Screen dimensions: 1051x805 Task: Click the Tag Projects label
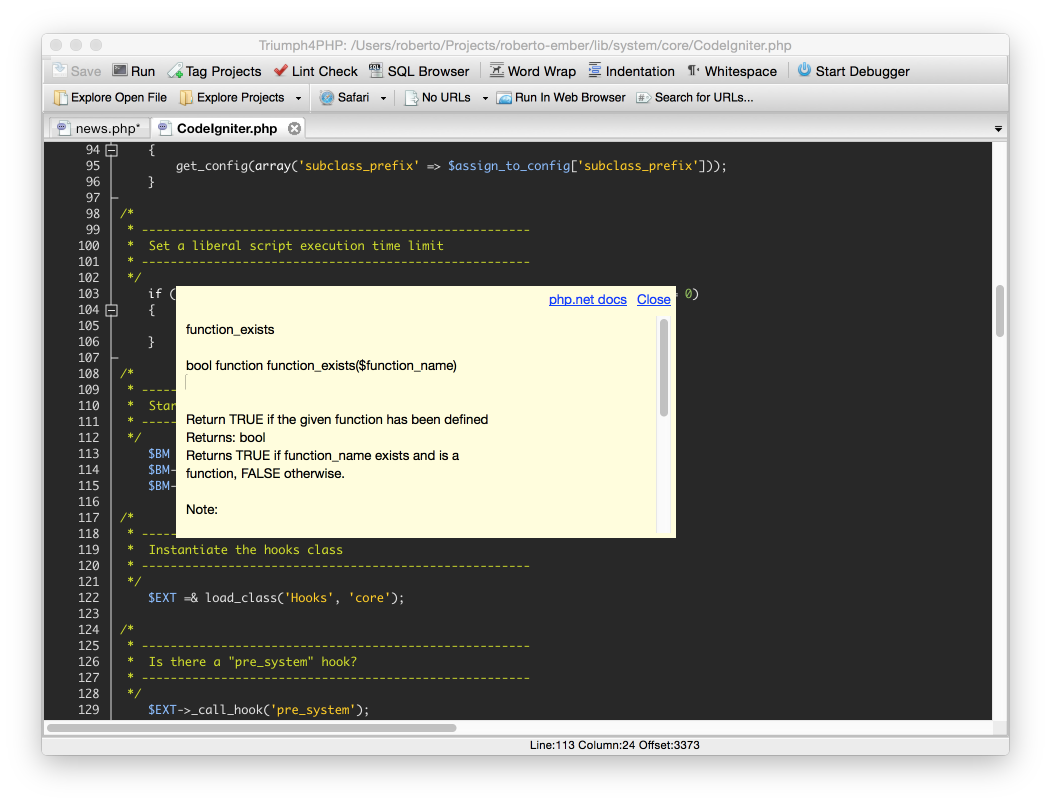223,71
